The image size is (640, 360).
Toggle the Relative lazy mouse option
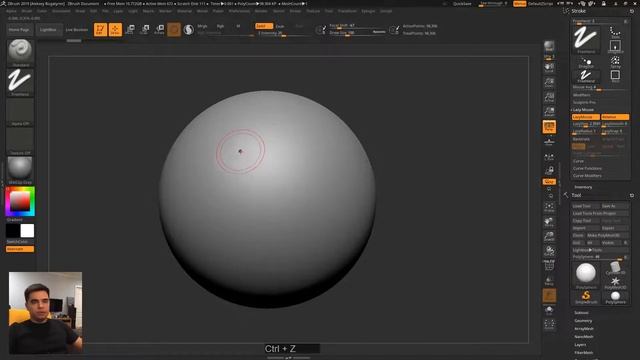pyautogui.click(x=615, y=117)
